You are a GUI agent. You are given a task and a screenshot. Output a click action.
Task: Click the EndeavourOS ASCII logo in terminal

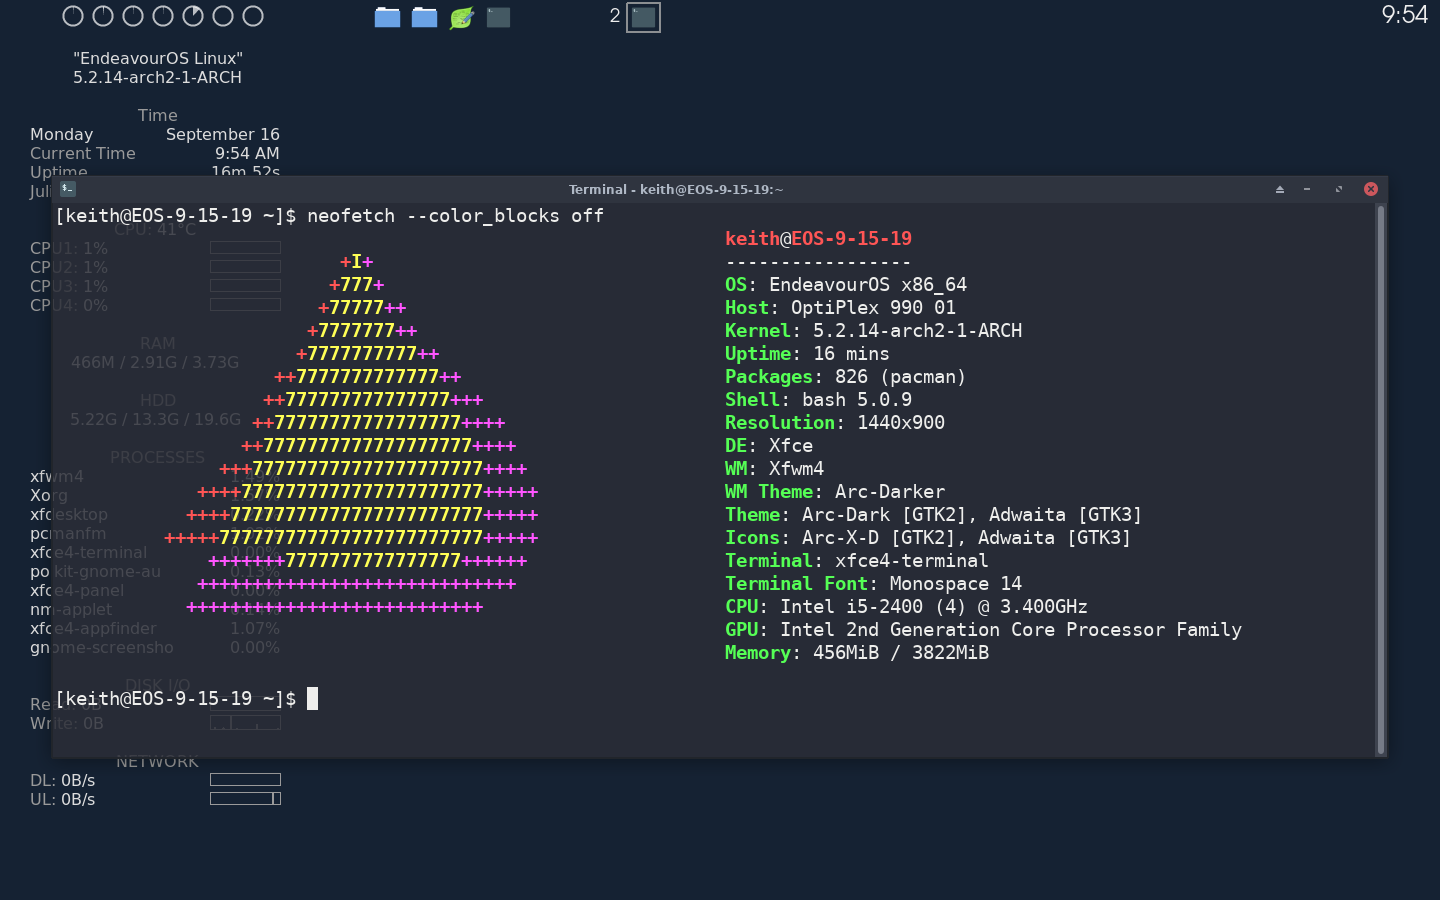pyautogui.click(x=352, y=434)
